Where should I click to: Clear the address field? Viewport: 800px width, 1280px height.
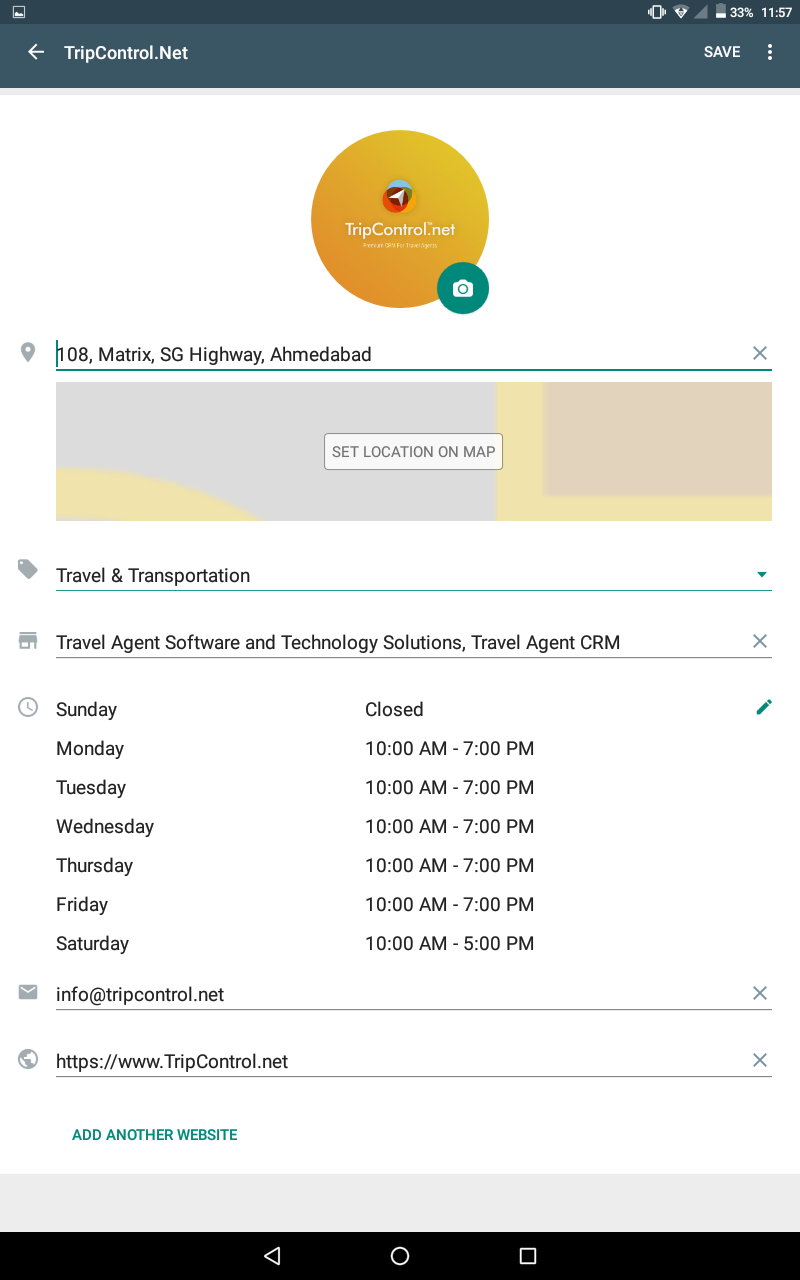pyautogui.click(x=760, y=353)
